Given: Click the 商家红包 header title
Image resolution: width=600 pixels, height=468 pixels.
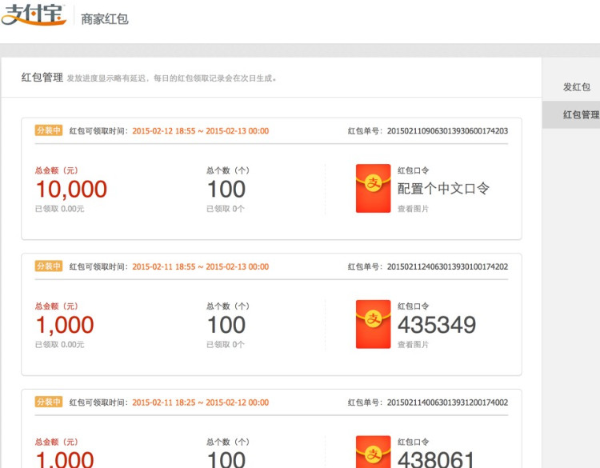Looking at the screenshot, I should [104, 19].
